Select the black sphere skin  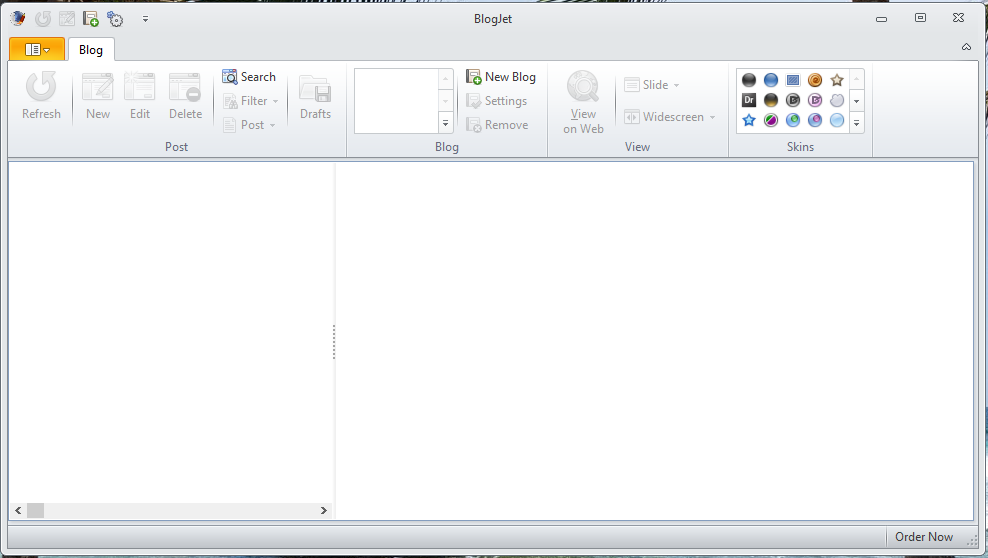tap(749, 80)
